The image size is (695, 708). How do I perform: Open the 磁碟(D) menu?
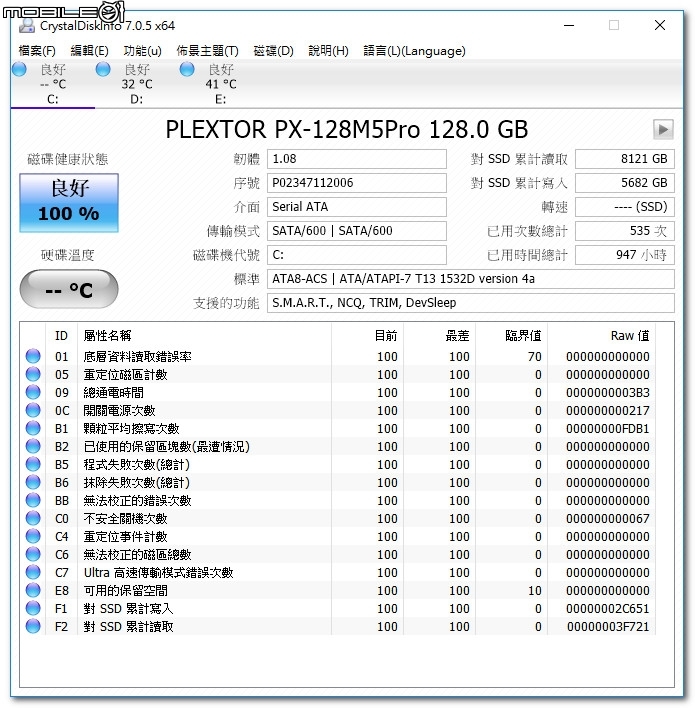point(273,51)
